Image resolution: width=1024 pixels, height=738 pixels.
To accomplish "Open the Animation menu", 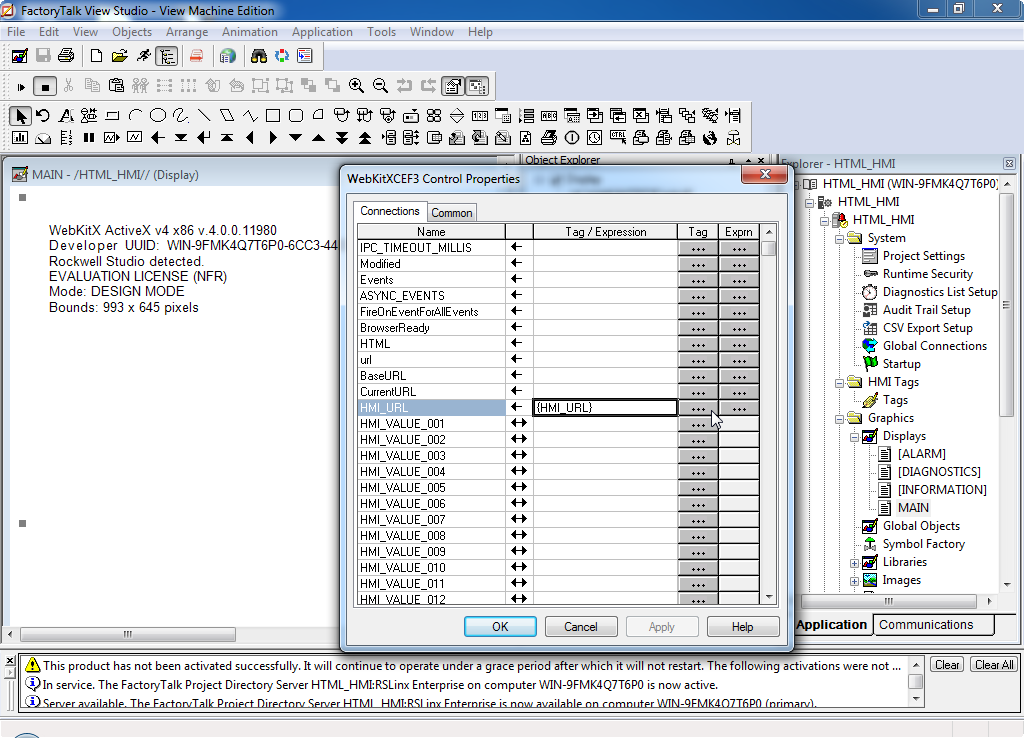I will click(x=249, y=32).
